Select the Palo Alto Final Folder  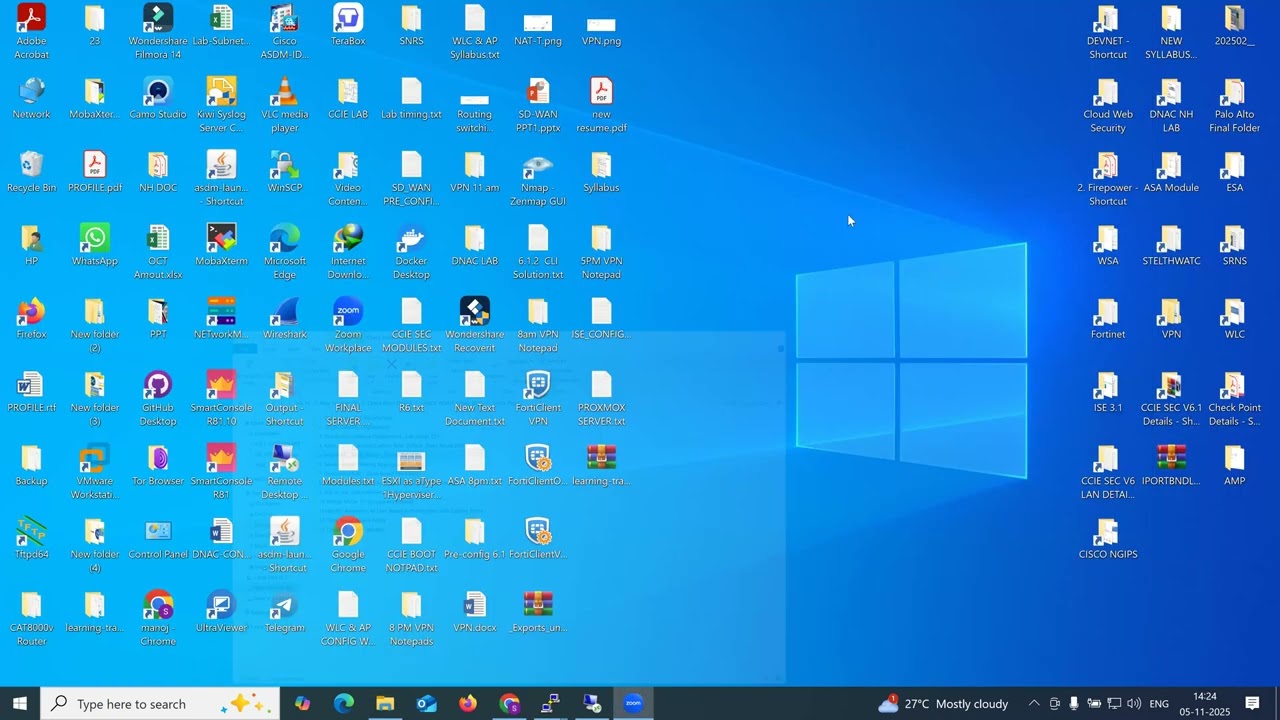coord(1235,105)
